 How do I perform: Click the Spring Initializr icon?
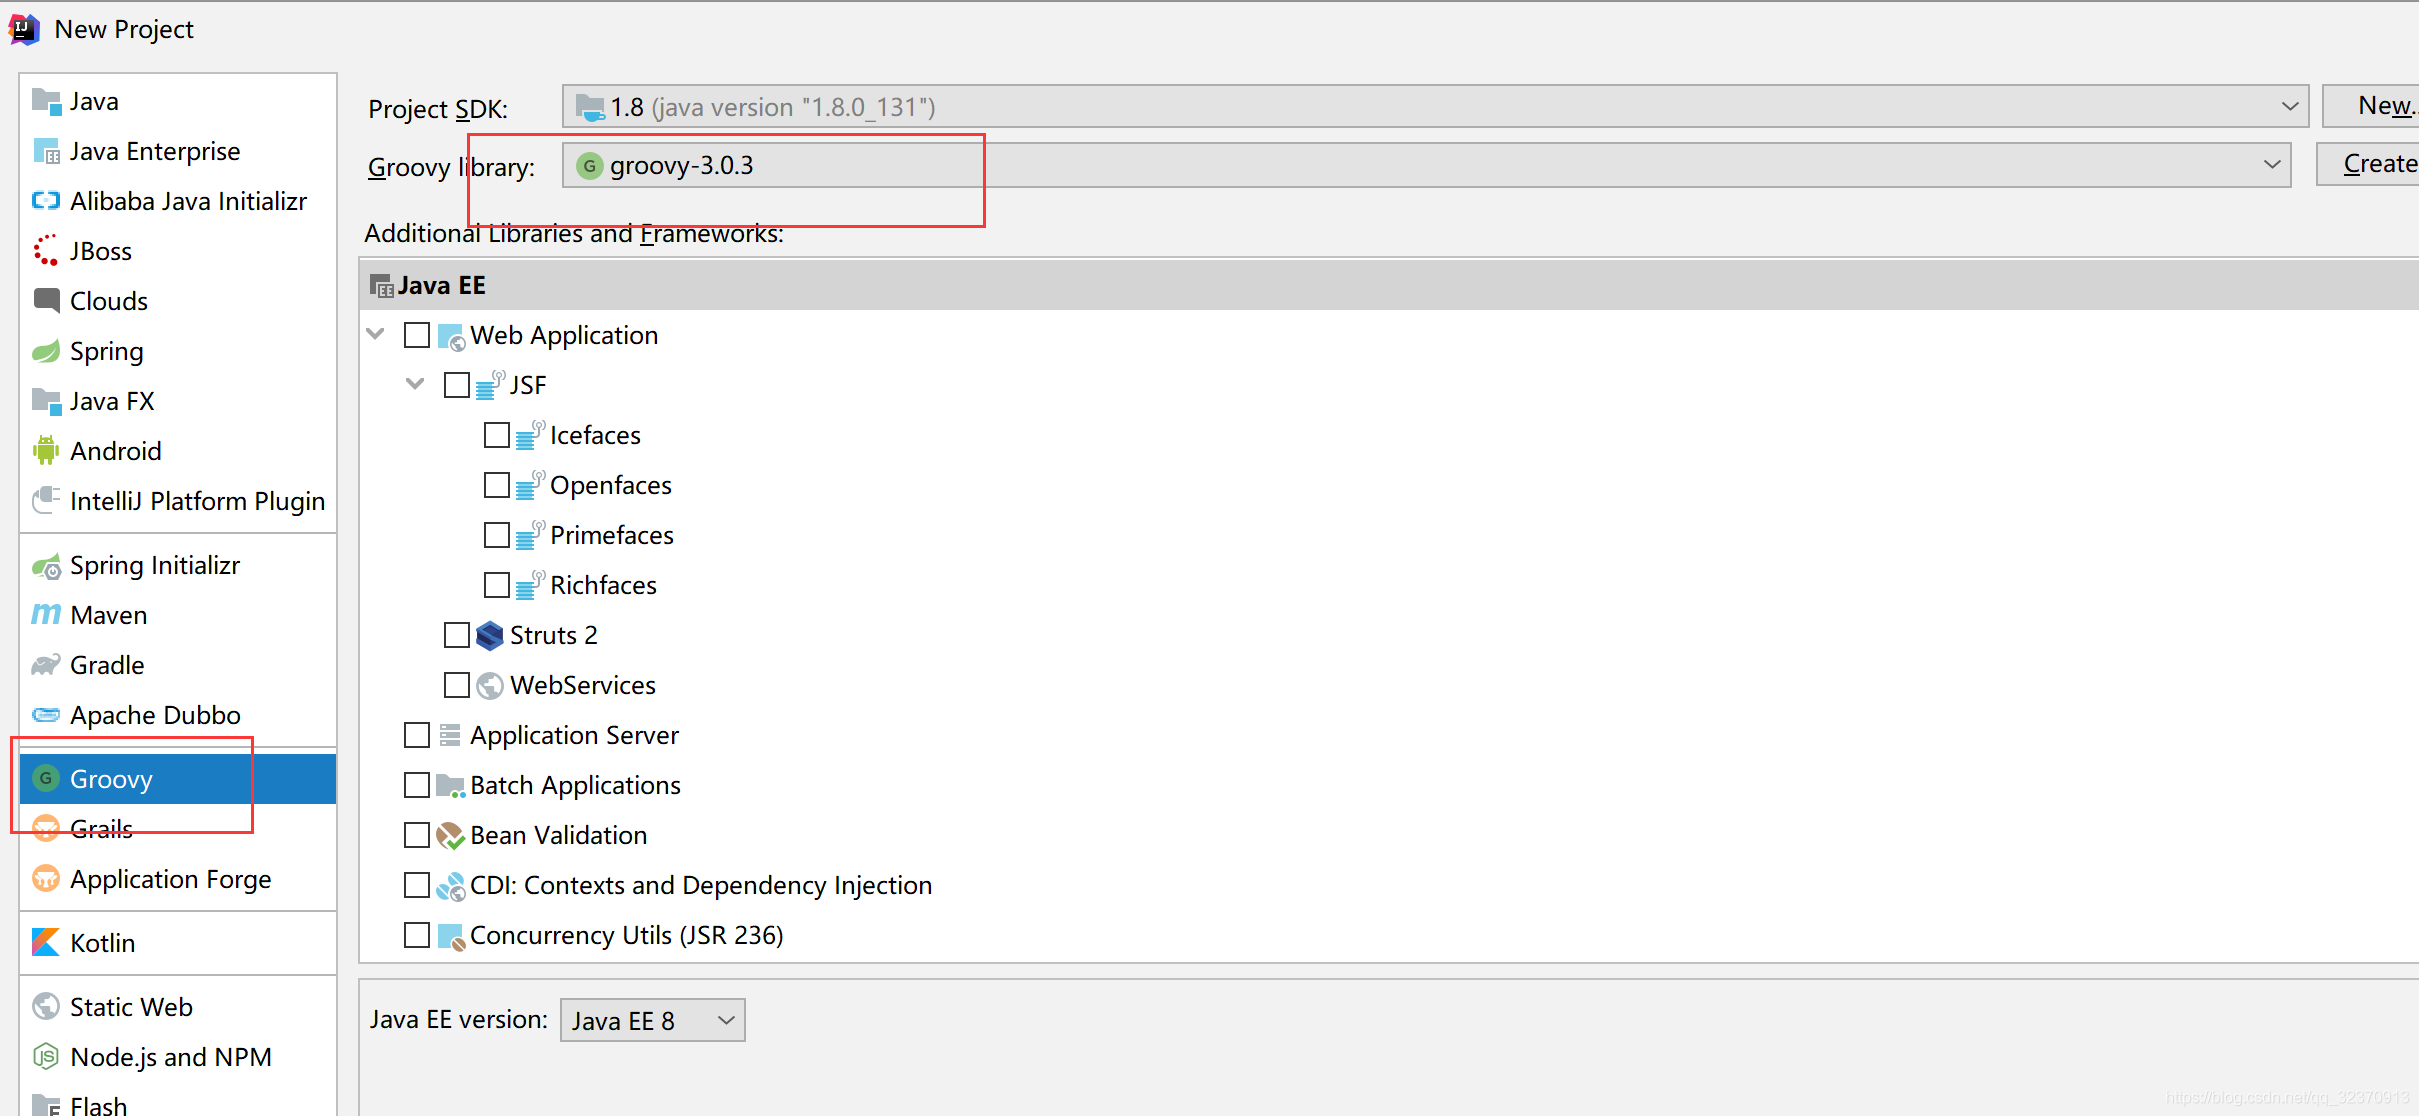pyautogui.click(x=46, y=566)
